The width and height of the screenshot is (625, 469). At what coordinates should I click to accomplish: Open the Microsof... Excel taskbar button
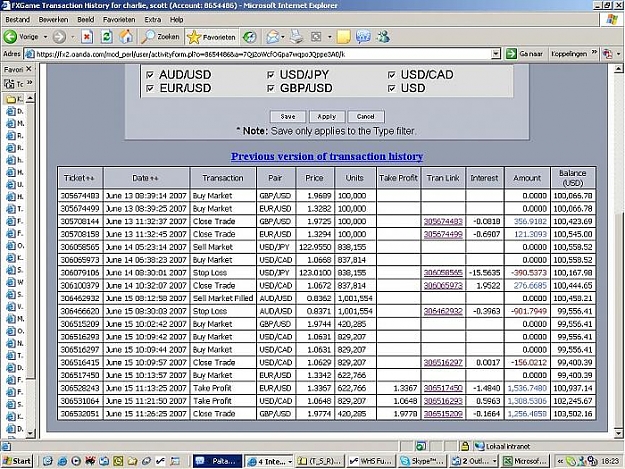[525, 461]
